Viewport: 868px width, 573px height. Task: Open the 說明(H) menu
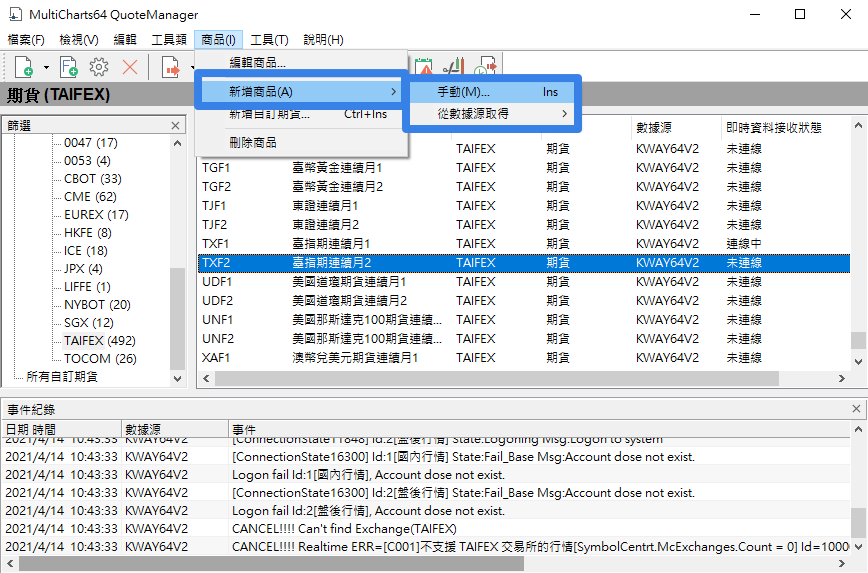coord(323,40)
